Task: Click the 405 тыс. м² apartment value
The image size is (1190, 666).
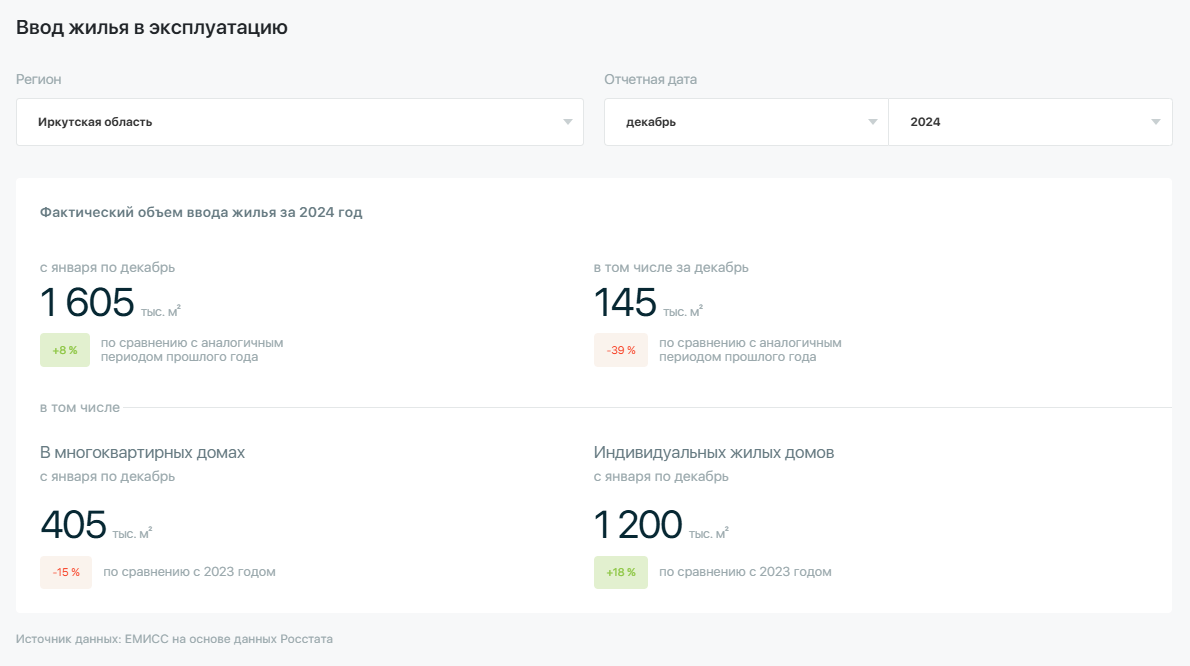Action: coord(74,525)
